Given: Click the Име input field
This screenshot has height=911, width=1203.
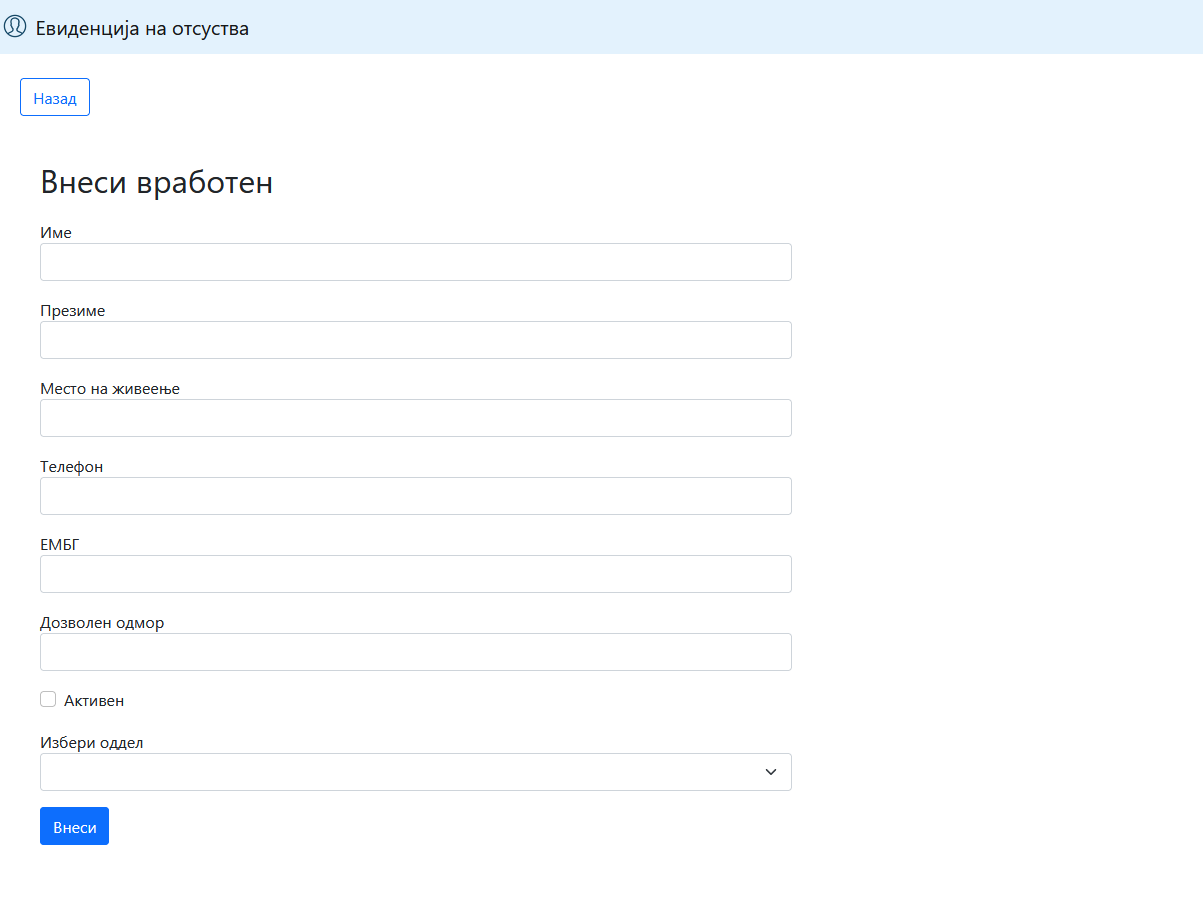Looking at the screenshot, I should (415, 262).
